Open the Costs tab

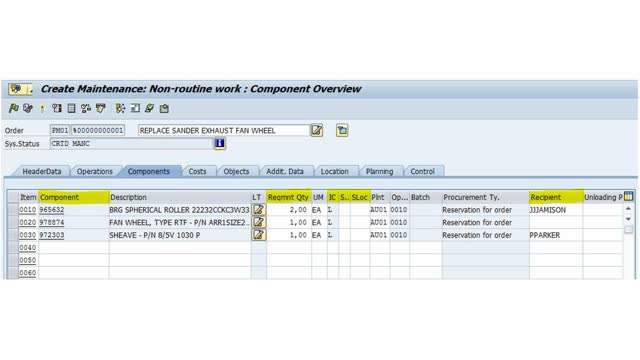coord(197,171)
